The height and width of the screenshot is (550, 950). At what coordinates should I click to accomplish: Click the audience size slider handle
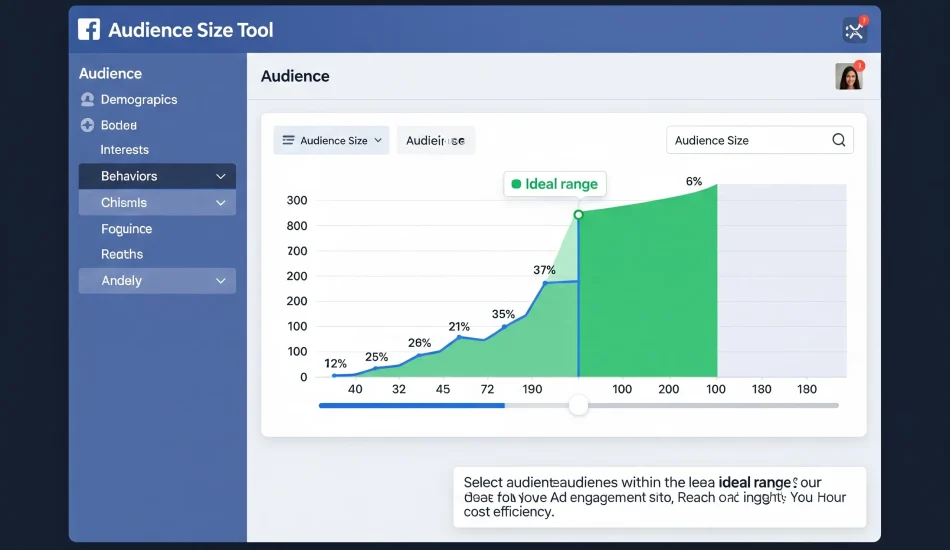click(578, 405)
